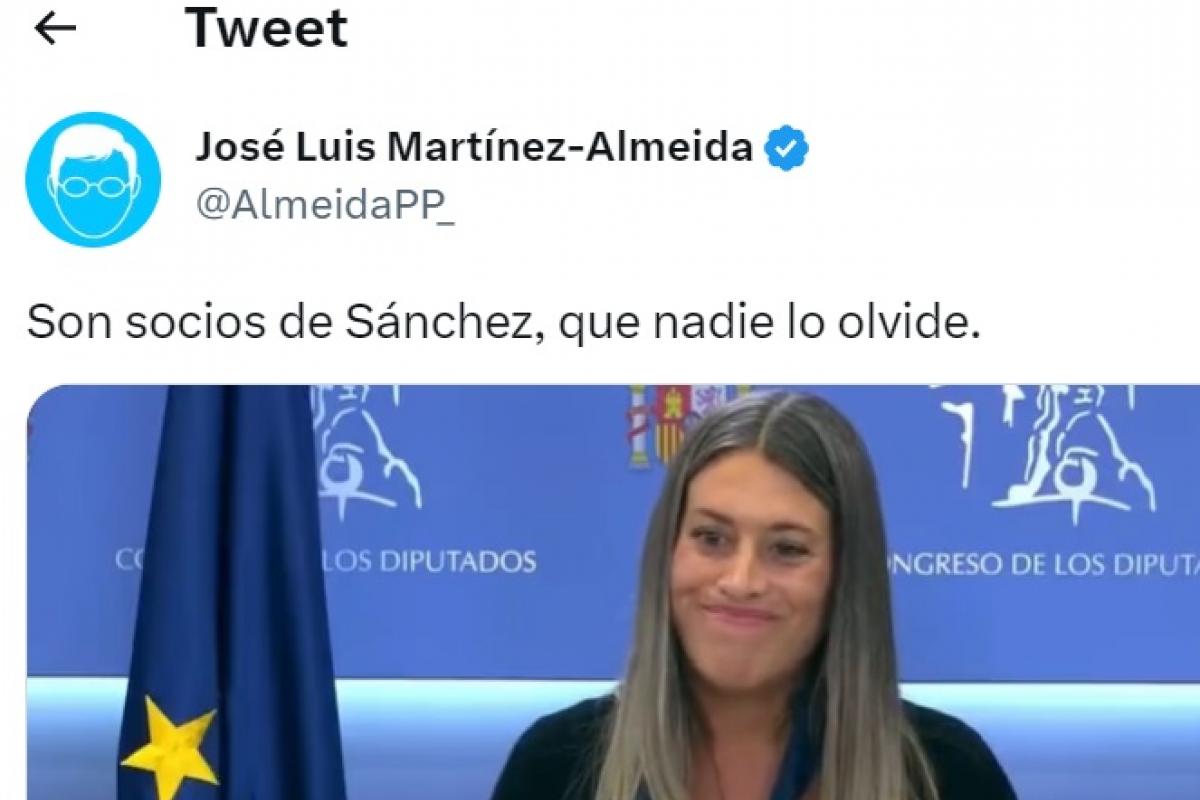
Task: Go back using the left arrow
Action: [55, 30]
